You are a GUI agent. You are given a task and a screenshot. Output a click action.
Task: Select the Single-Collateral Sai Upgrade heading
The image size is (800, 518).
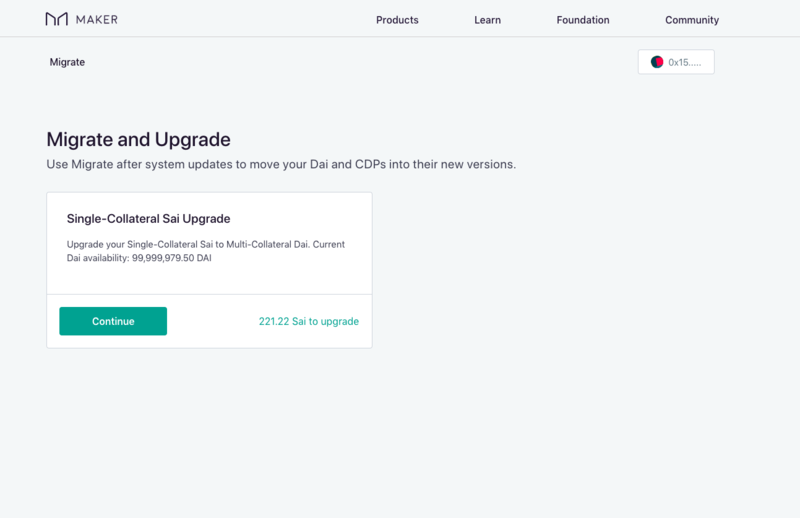(148, 218)
